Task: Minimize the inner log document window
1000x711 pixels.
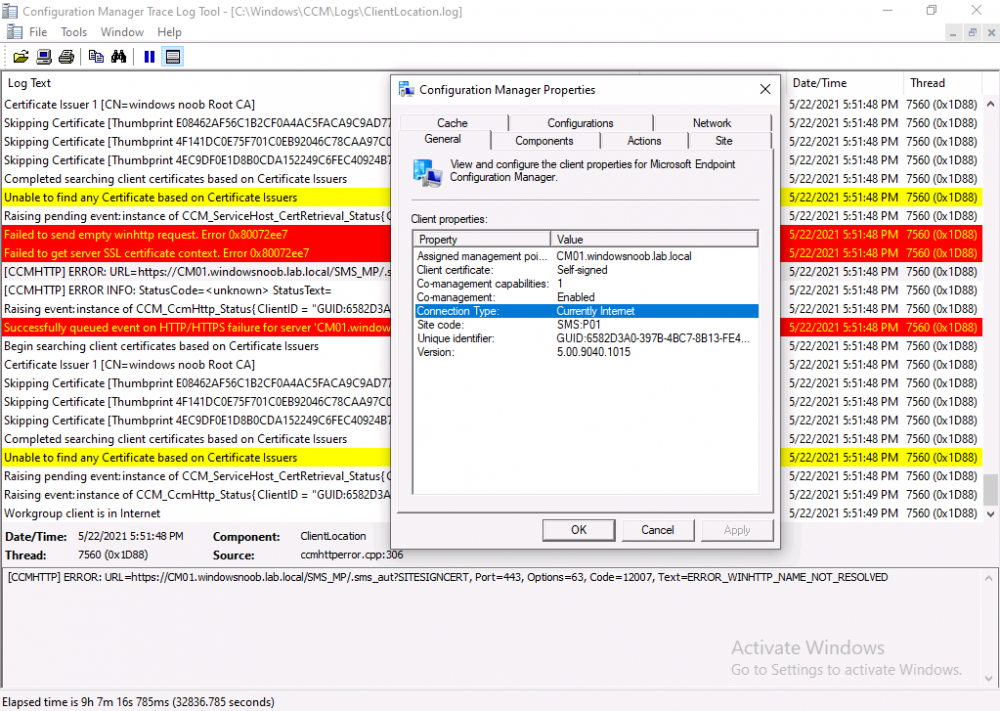Action: coord(953,33)
